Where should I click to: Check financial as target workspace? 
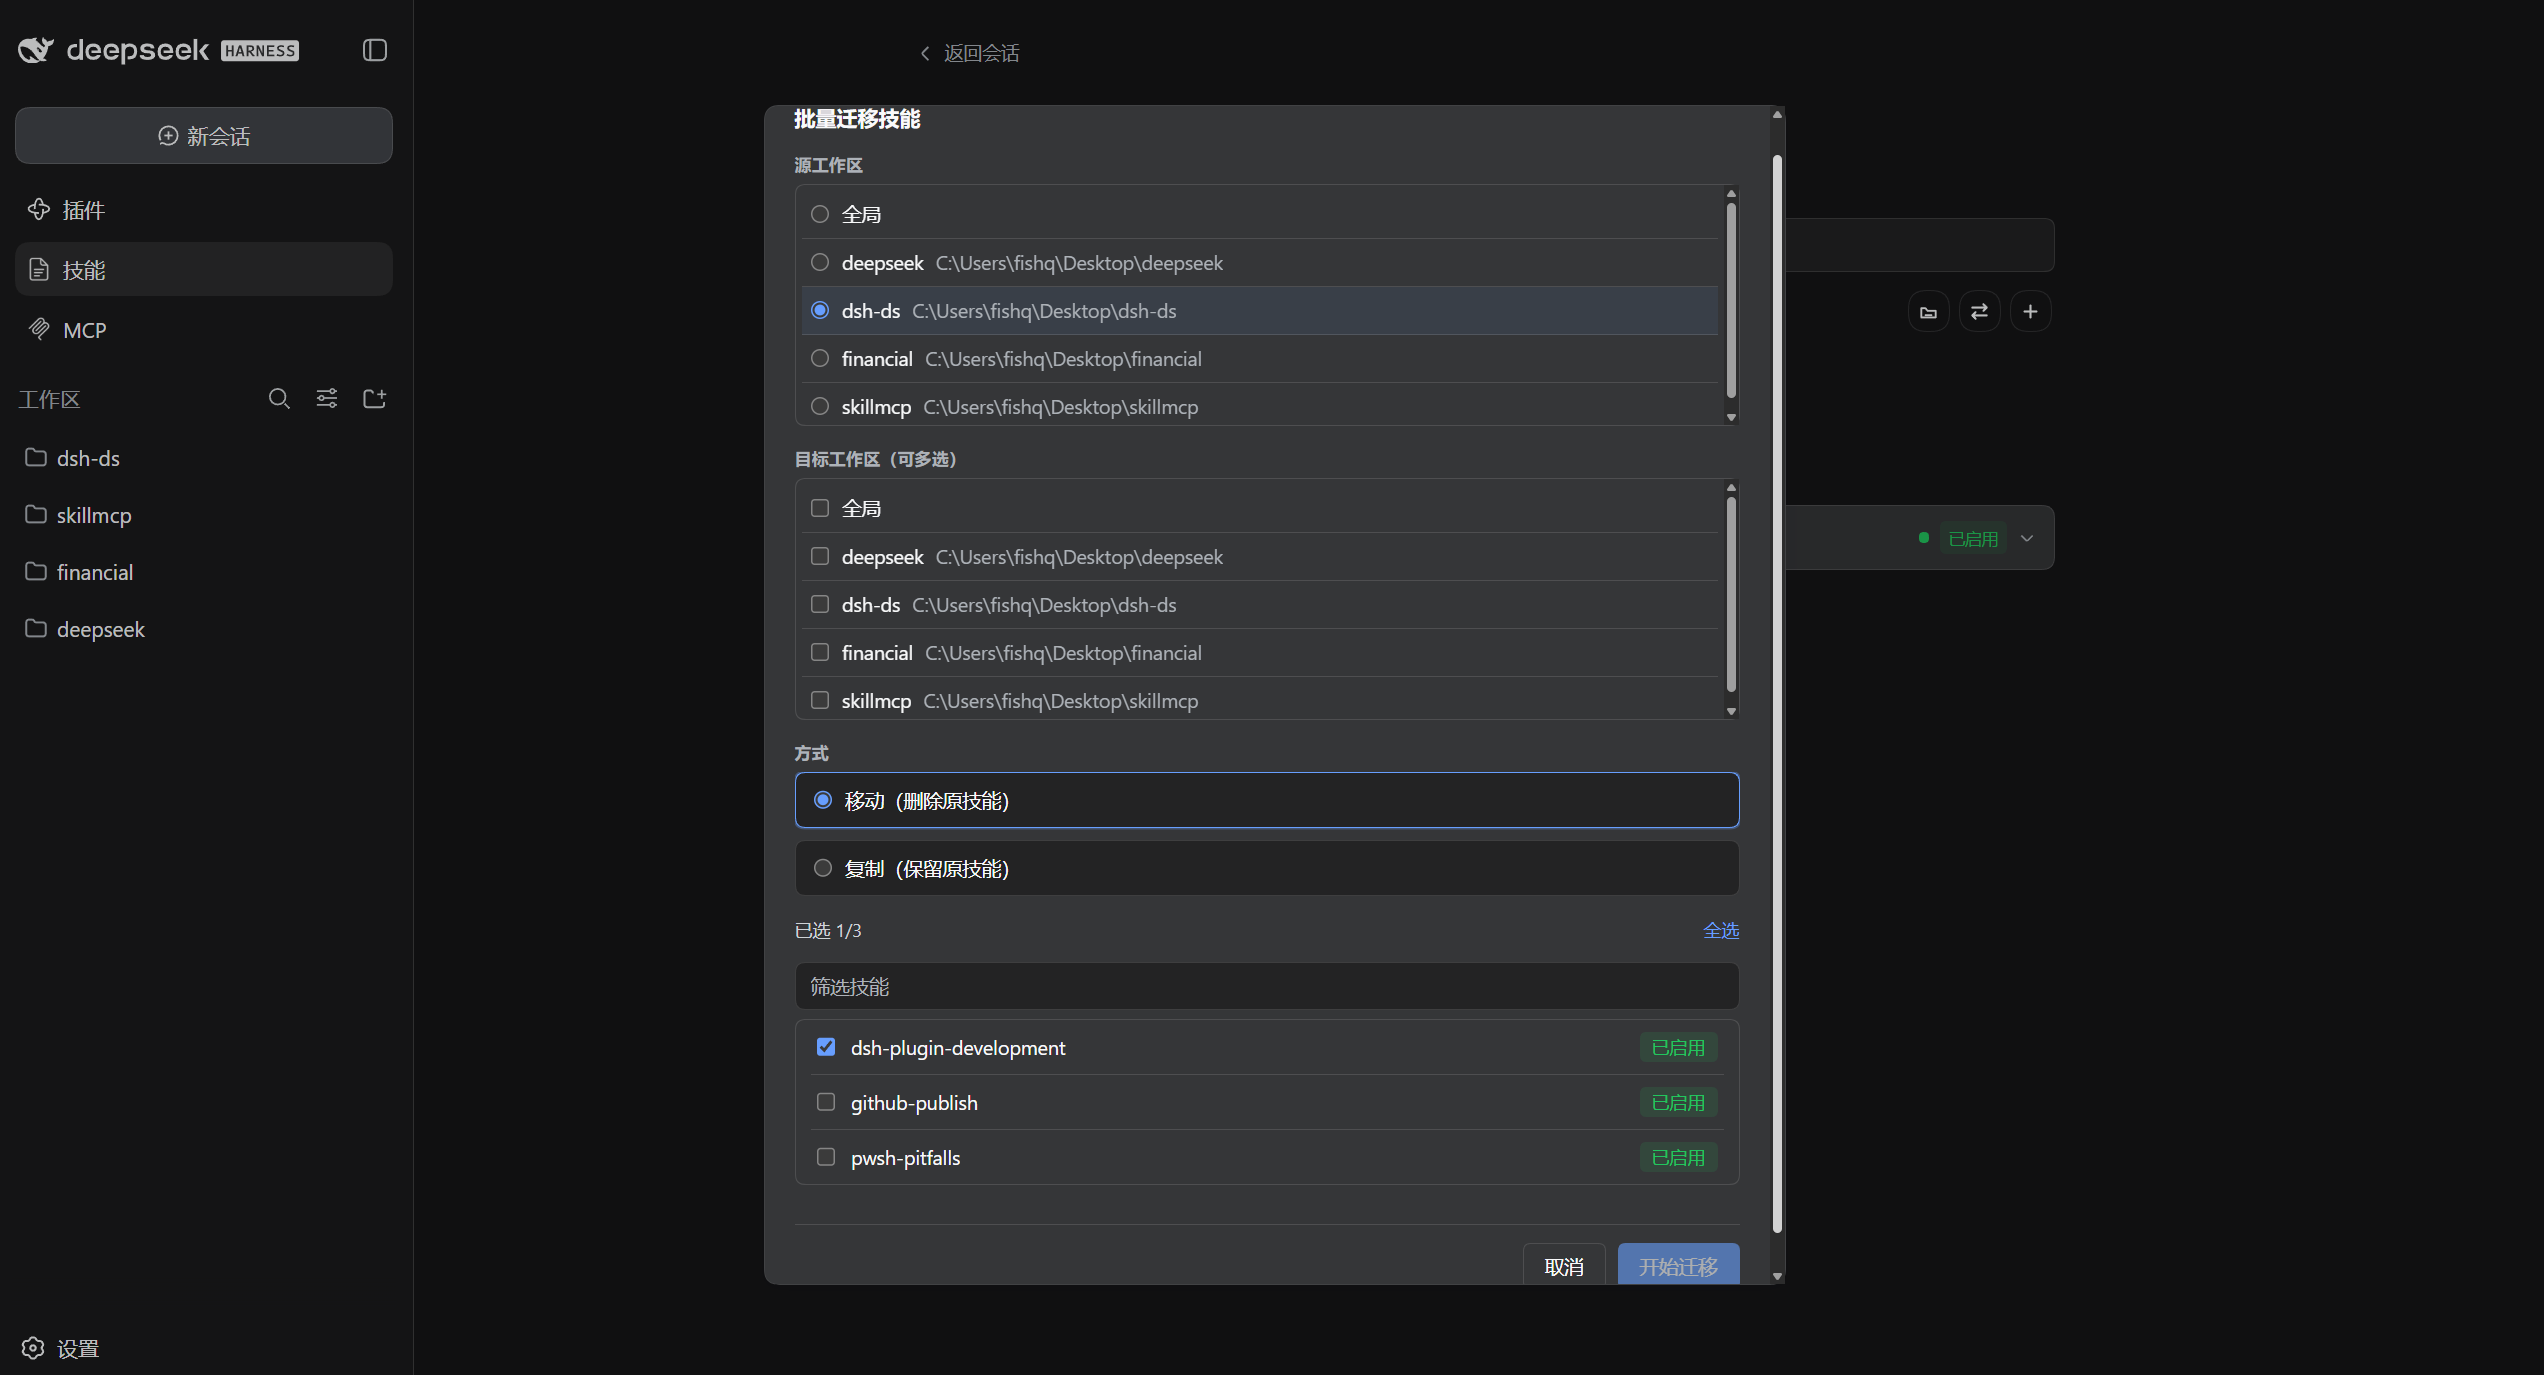click(x=1260, y=653)
